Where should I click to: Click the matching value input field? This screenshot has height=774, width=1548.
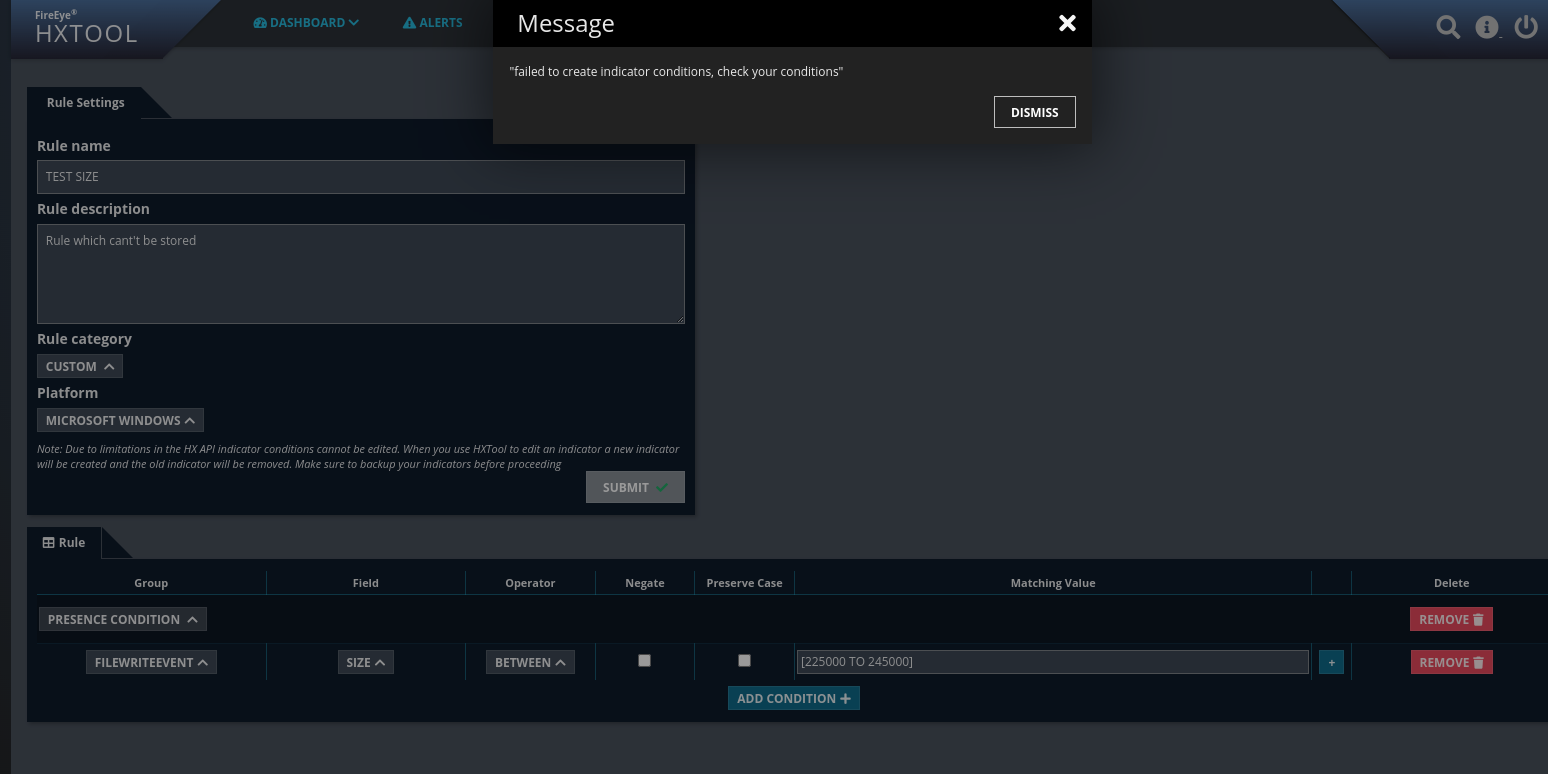(1052, 661)
